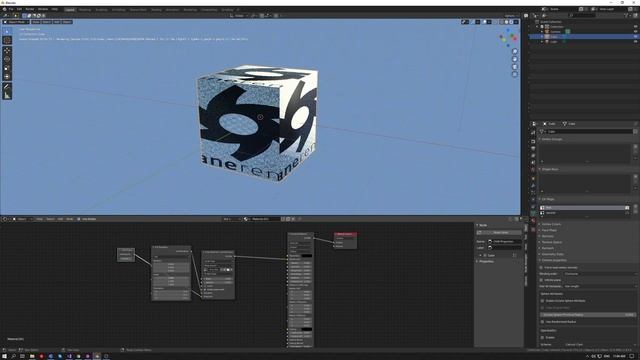Select the Rotate tool
Viewport: 640px width, 360px height.
pos(7,59)
